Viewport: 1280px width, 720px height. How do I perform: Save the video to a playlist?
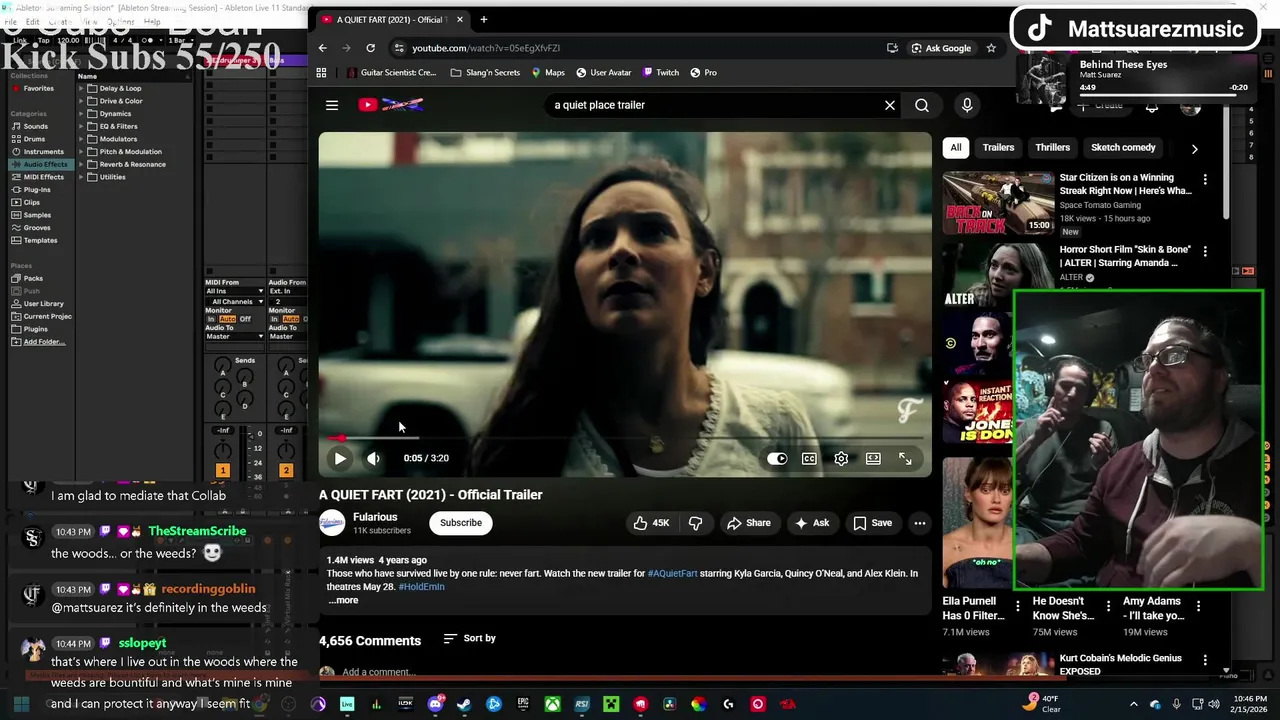[872, 523]
